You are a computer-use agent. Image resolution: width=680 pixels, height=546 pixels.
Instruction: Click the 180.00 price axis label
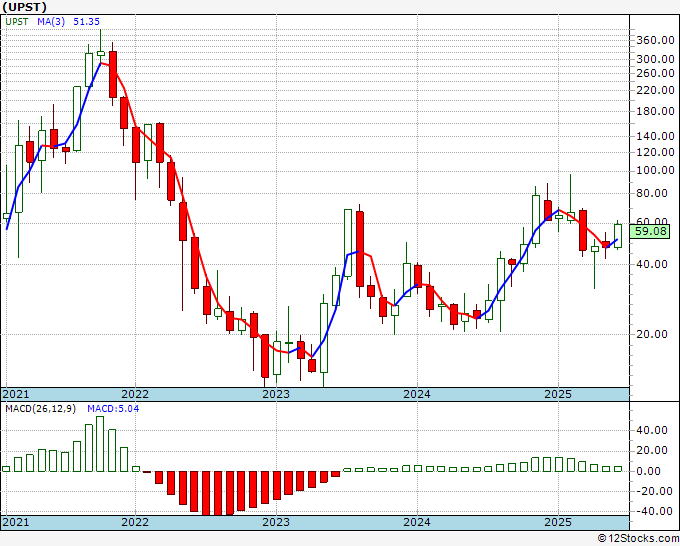(655, 111)
